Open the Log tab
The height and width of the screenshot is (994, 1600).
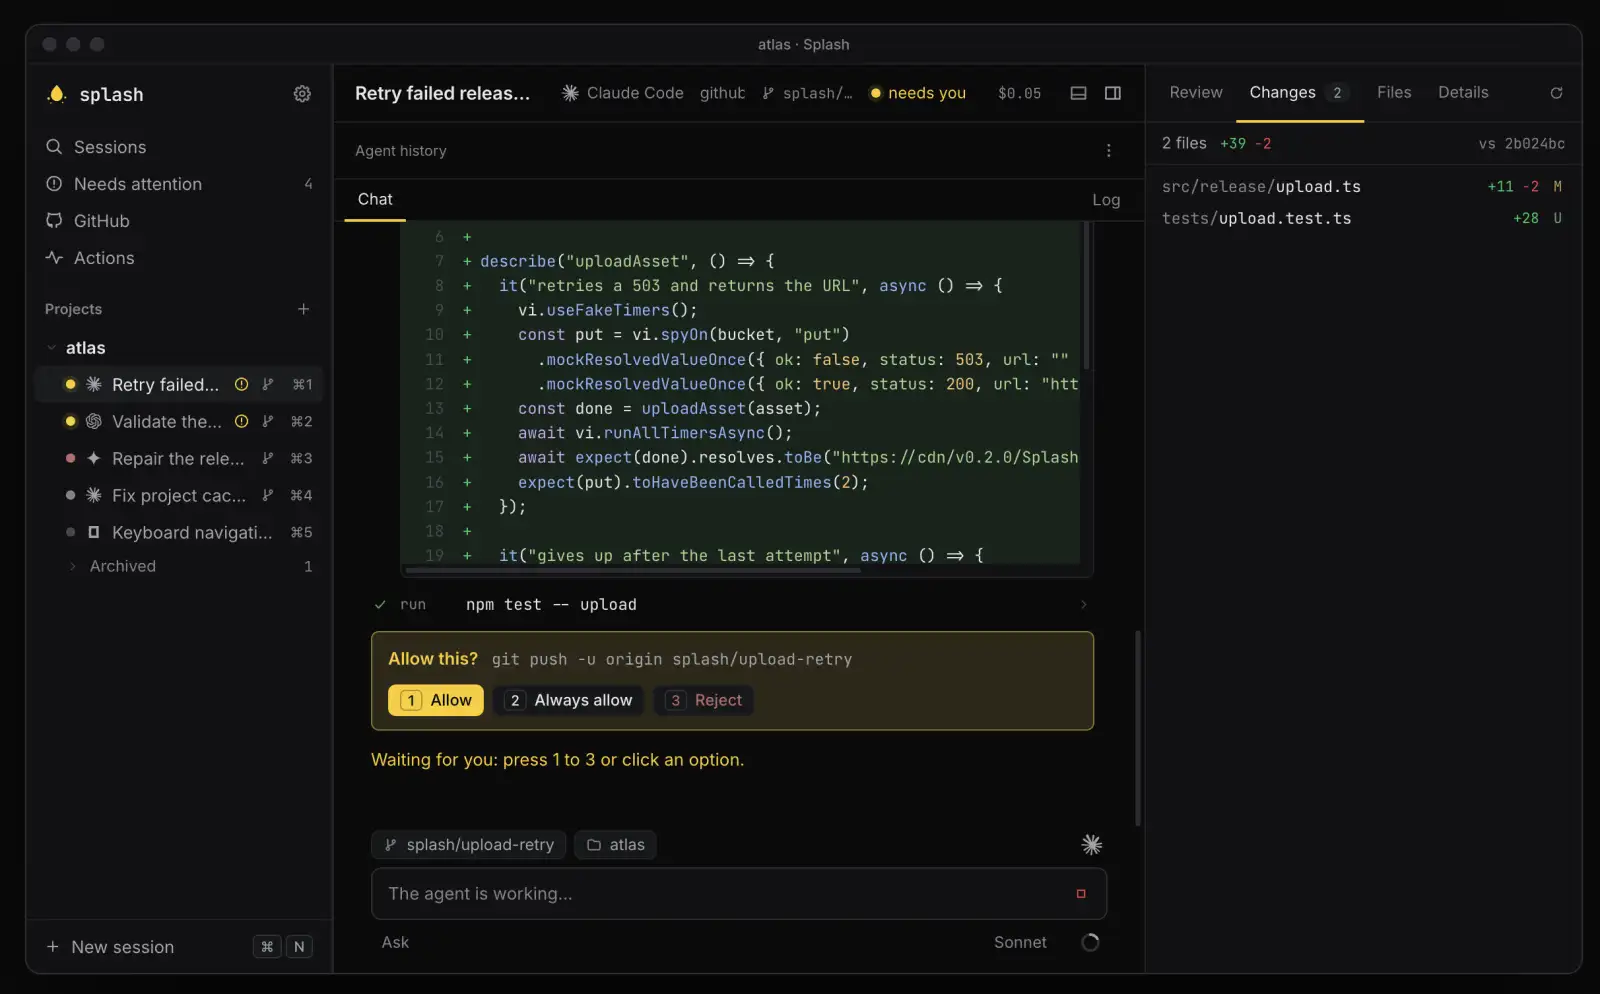pos(1106,200)
